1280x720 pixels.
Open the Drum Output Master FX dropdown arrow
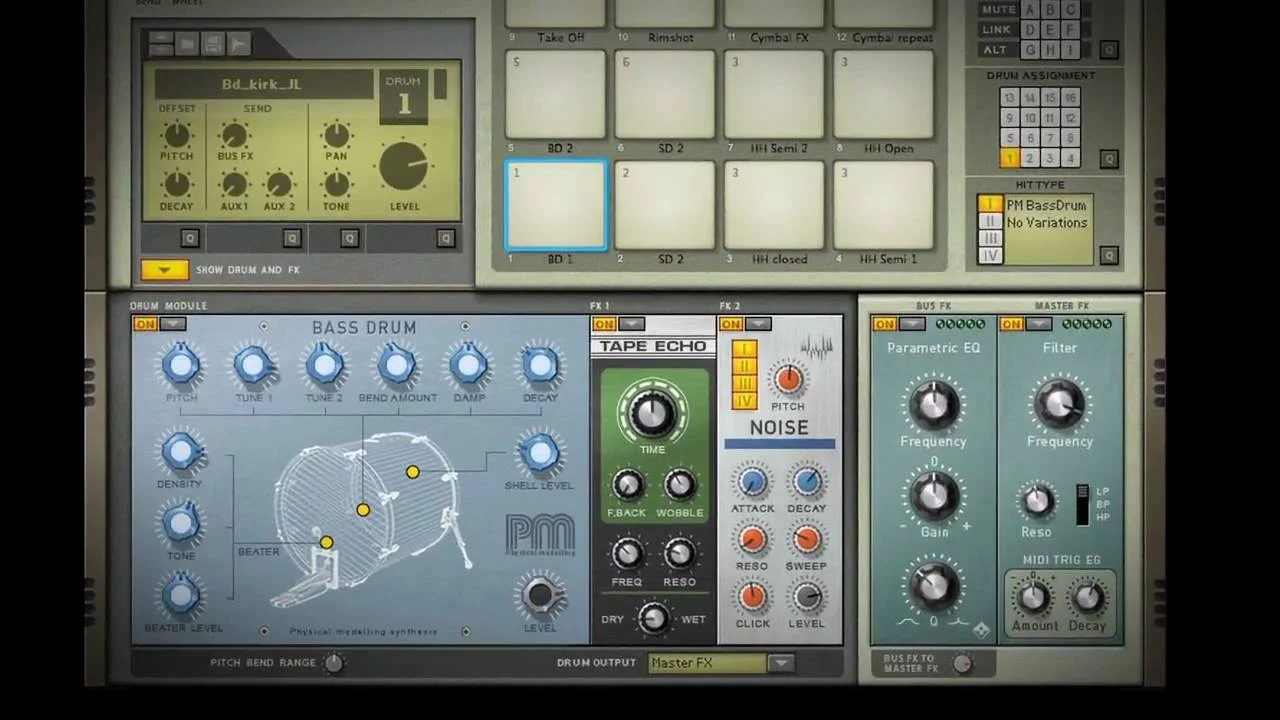tap(781, 663)
